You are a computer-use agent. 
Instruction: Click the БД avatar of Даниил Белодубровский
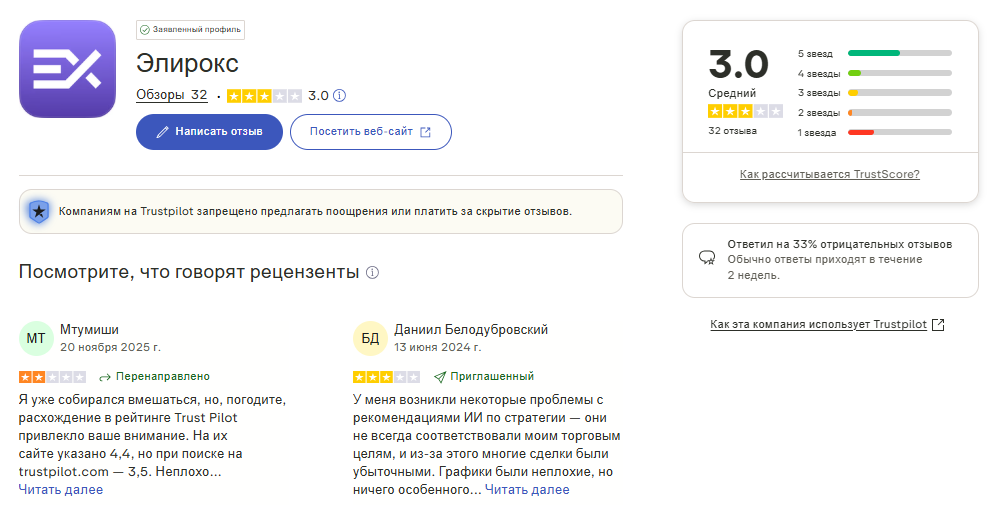pyautogui.click(x=369, y=338)
